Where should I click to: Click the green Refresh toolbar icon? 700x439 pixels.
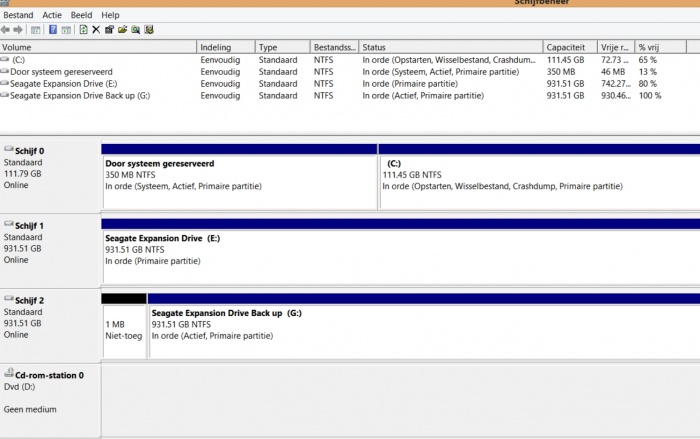(83, 30)
